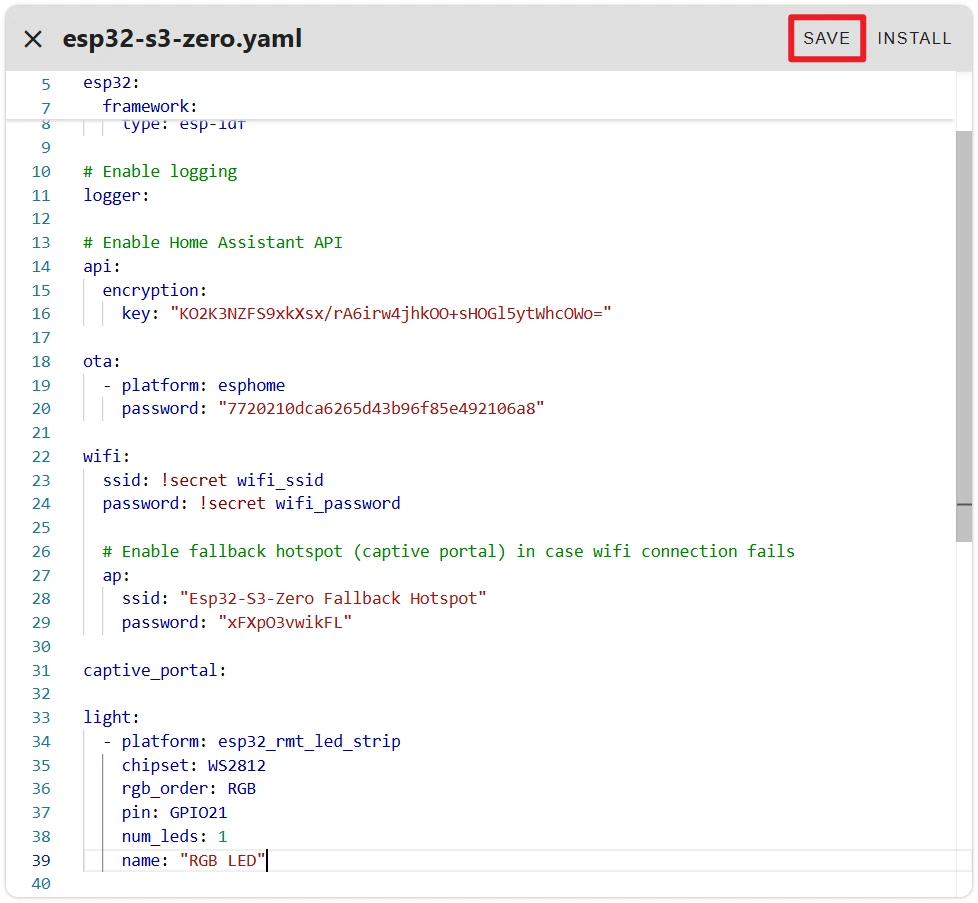The image size is (978, 903).
Task: Click the 'rgb_order: RGB' line
Action: tap(189, 788)
